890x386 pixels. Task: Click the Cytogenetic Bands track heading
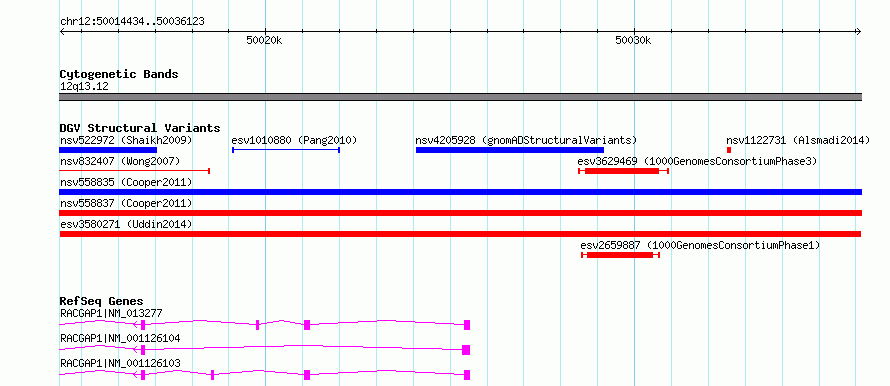pyautogui.click(x=119, y=74)
